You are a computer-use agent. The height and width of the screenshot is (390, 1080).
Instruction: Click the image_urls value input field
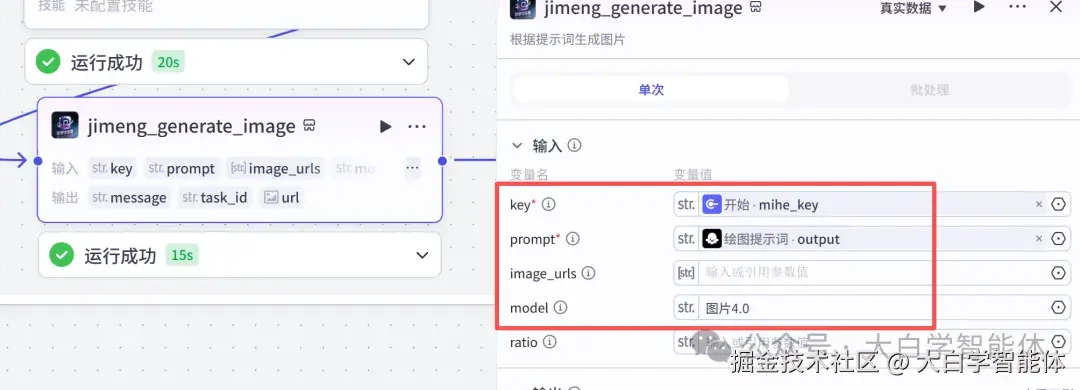873,274
